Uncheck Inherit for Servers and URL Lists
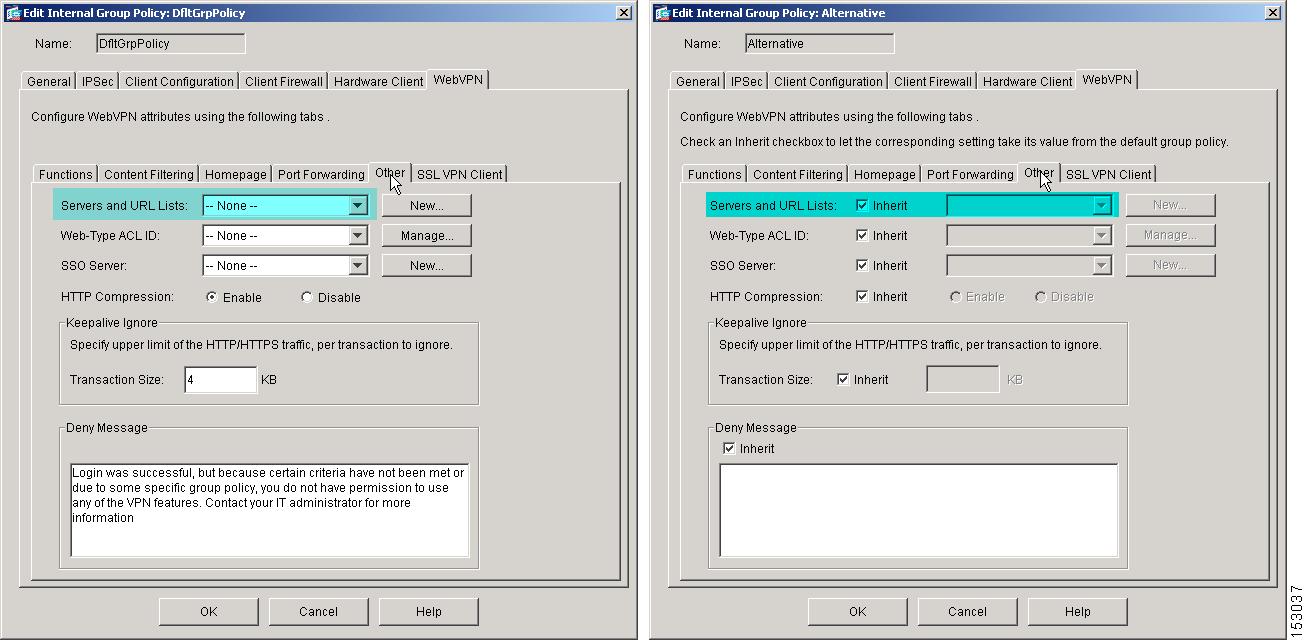This screenshot has width=1305, height=640. [x=862, y=205]
